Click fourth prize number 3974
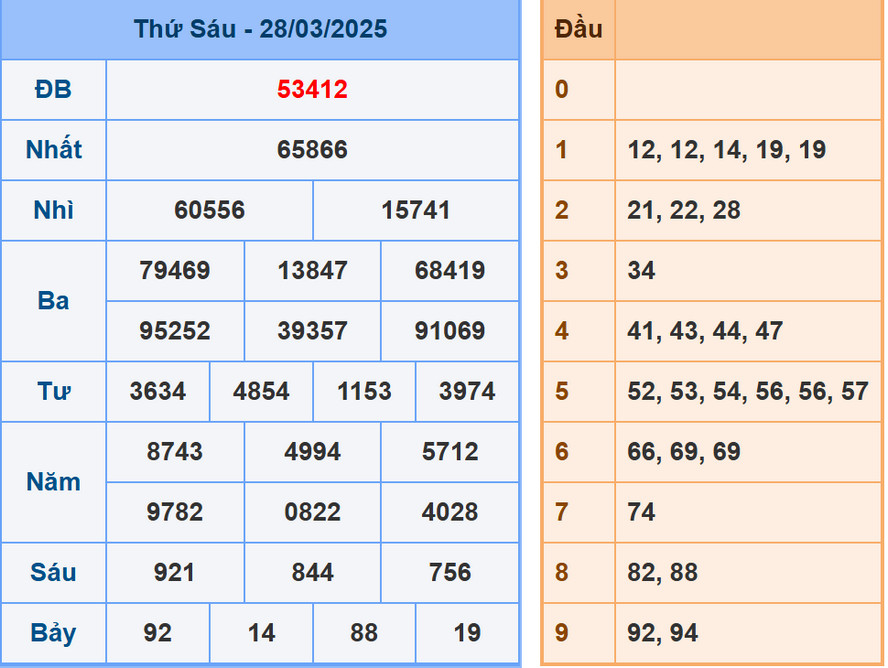The image size is (888, 668). coord(467,392)
